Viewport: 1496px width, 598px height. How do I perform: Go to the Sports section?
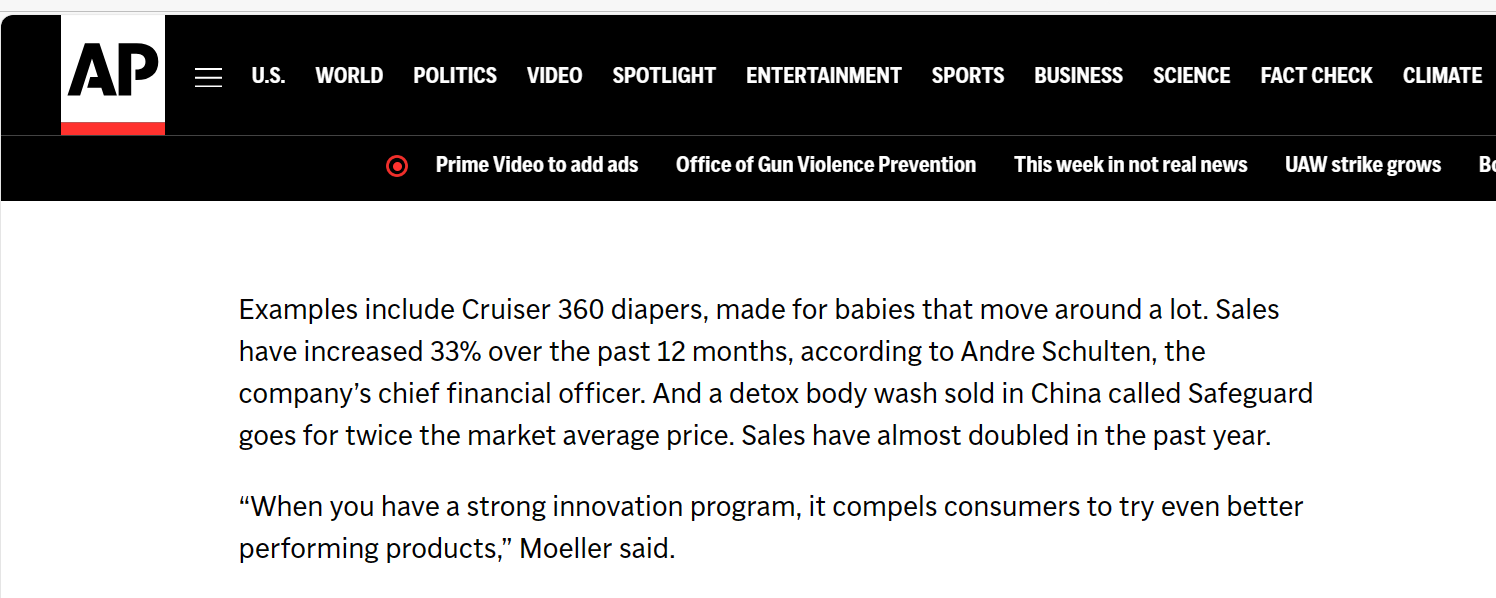(x=968, y=76)
